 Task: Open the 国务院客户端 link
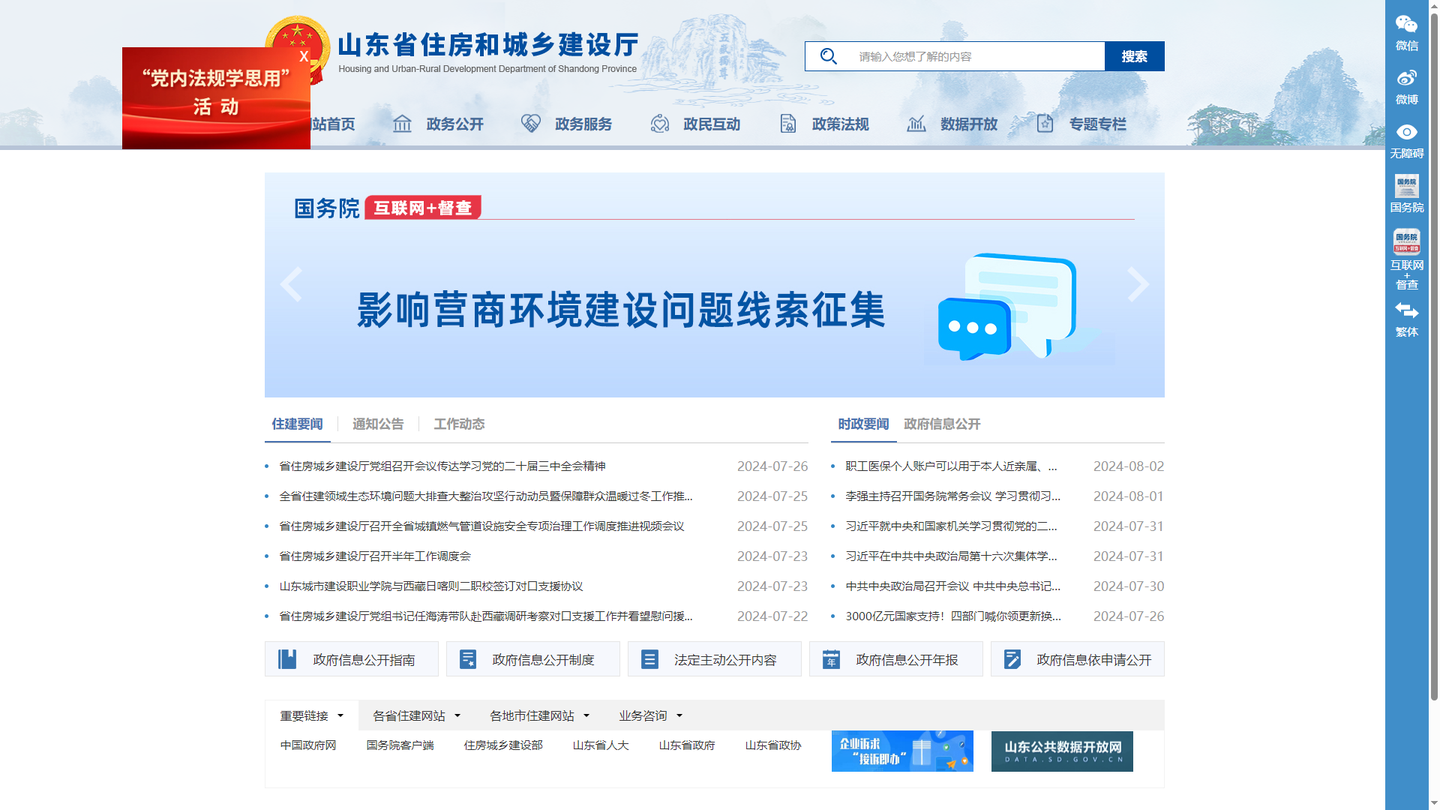pos(400,745)
